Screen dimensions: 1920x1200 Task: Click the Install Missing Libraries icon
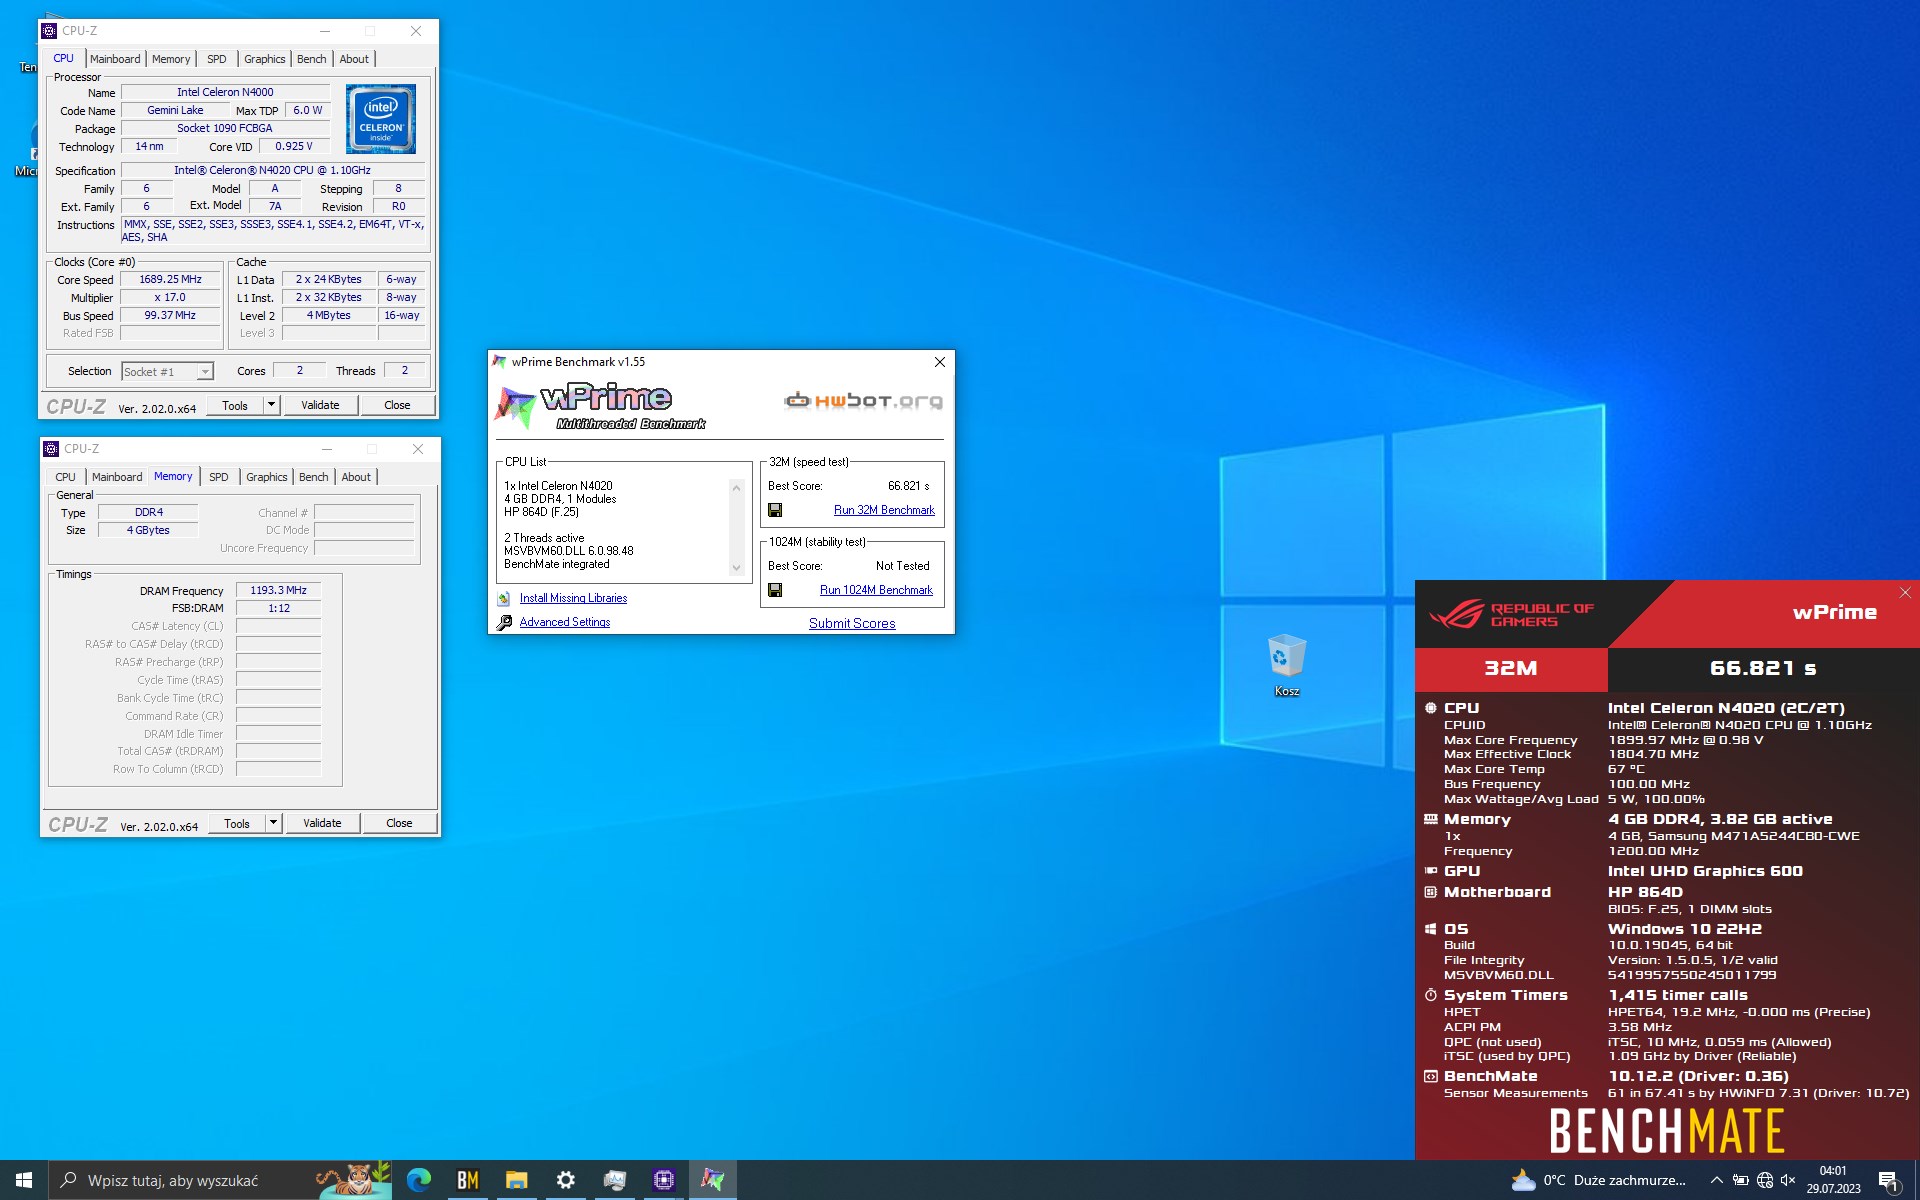click(504, 598)
